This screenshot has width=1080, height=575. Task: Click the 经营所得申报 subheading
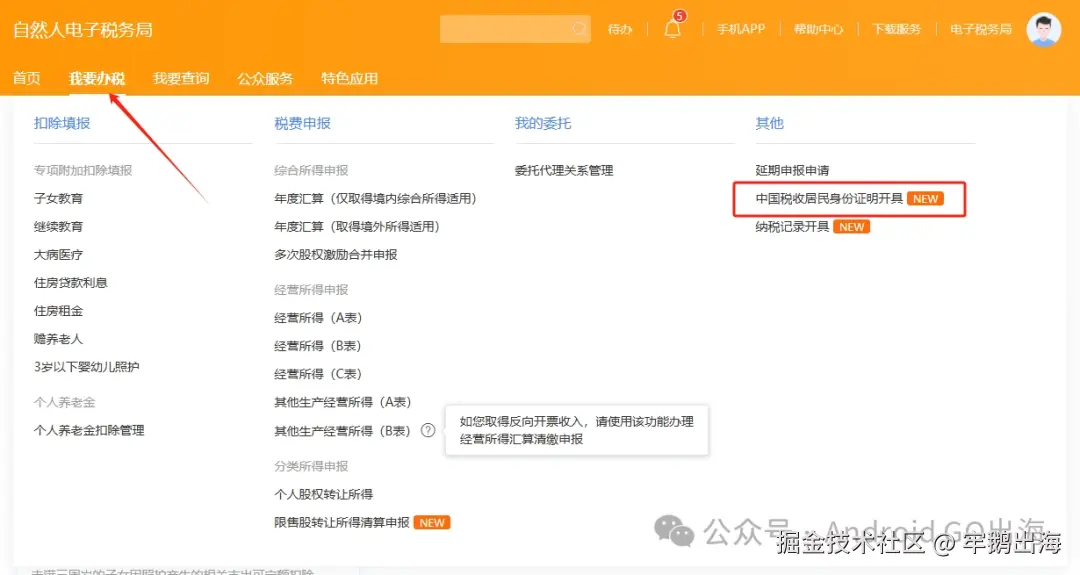point(311,290)
